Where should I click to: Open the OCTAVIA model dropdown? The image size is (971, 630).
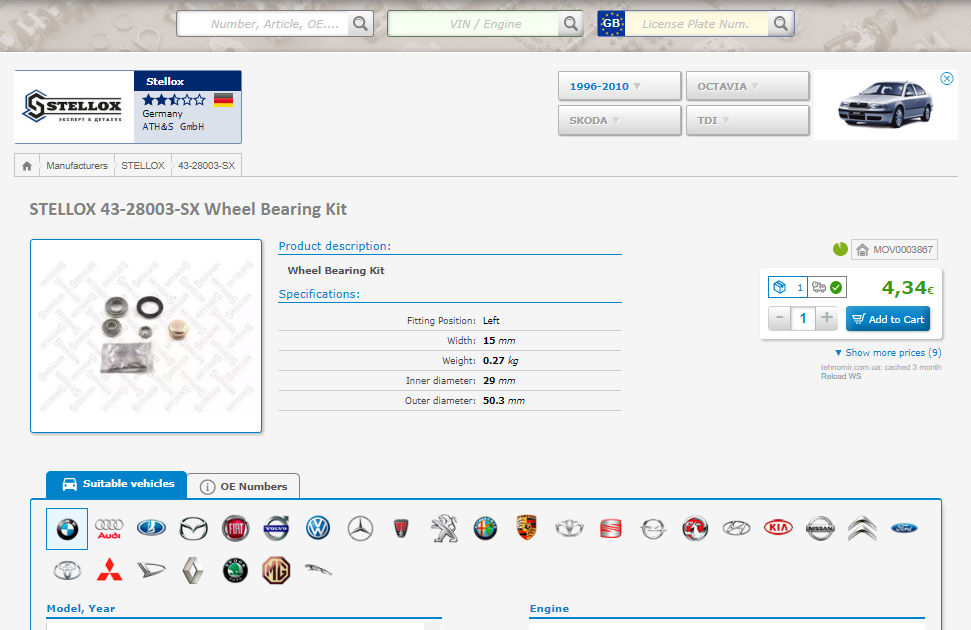point(747,86)
